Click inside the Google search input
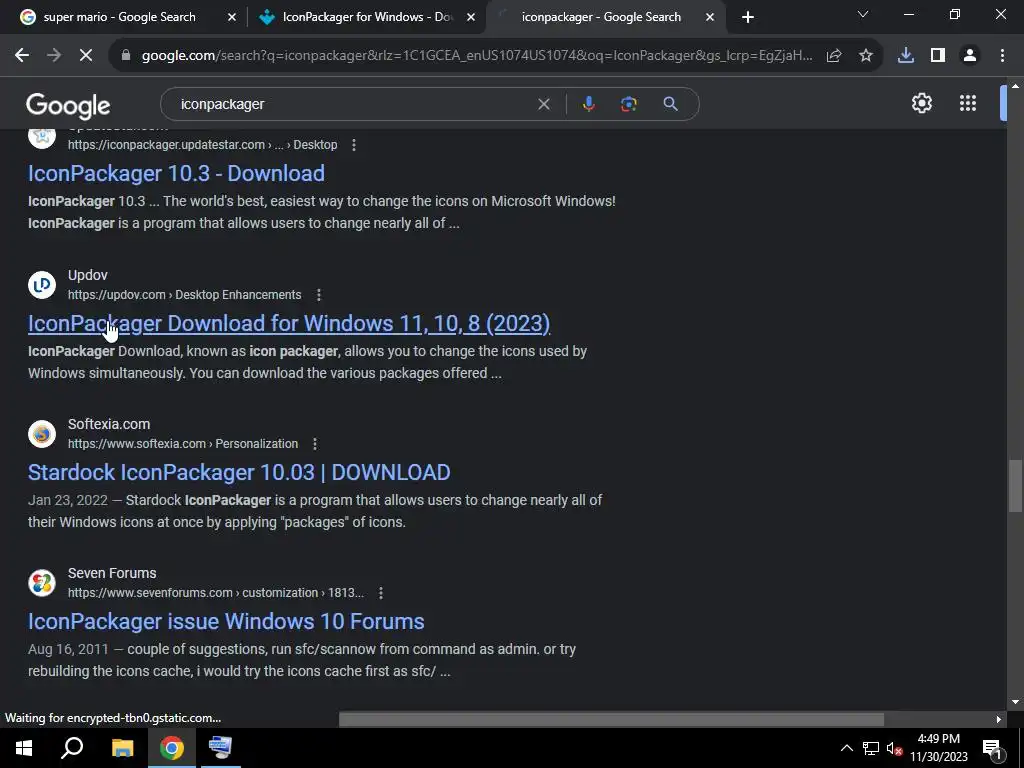The width and height of the screenshot is (1024, 768). 353,104
